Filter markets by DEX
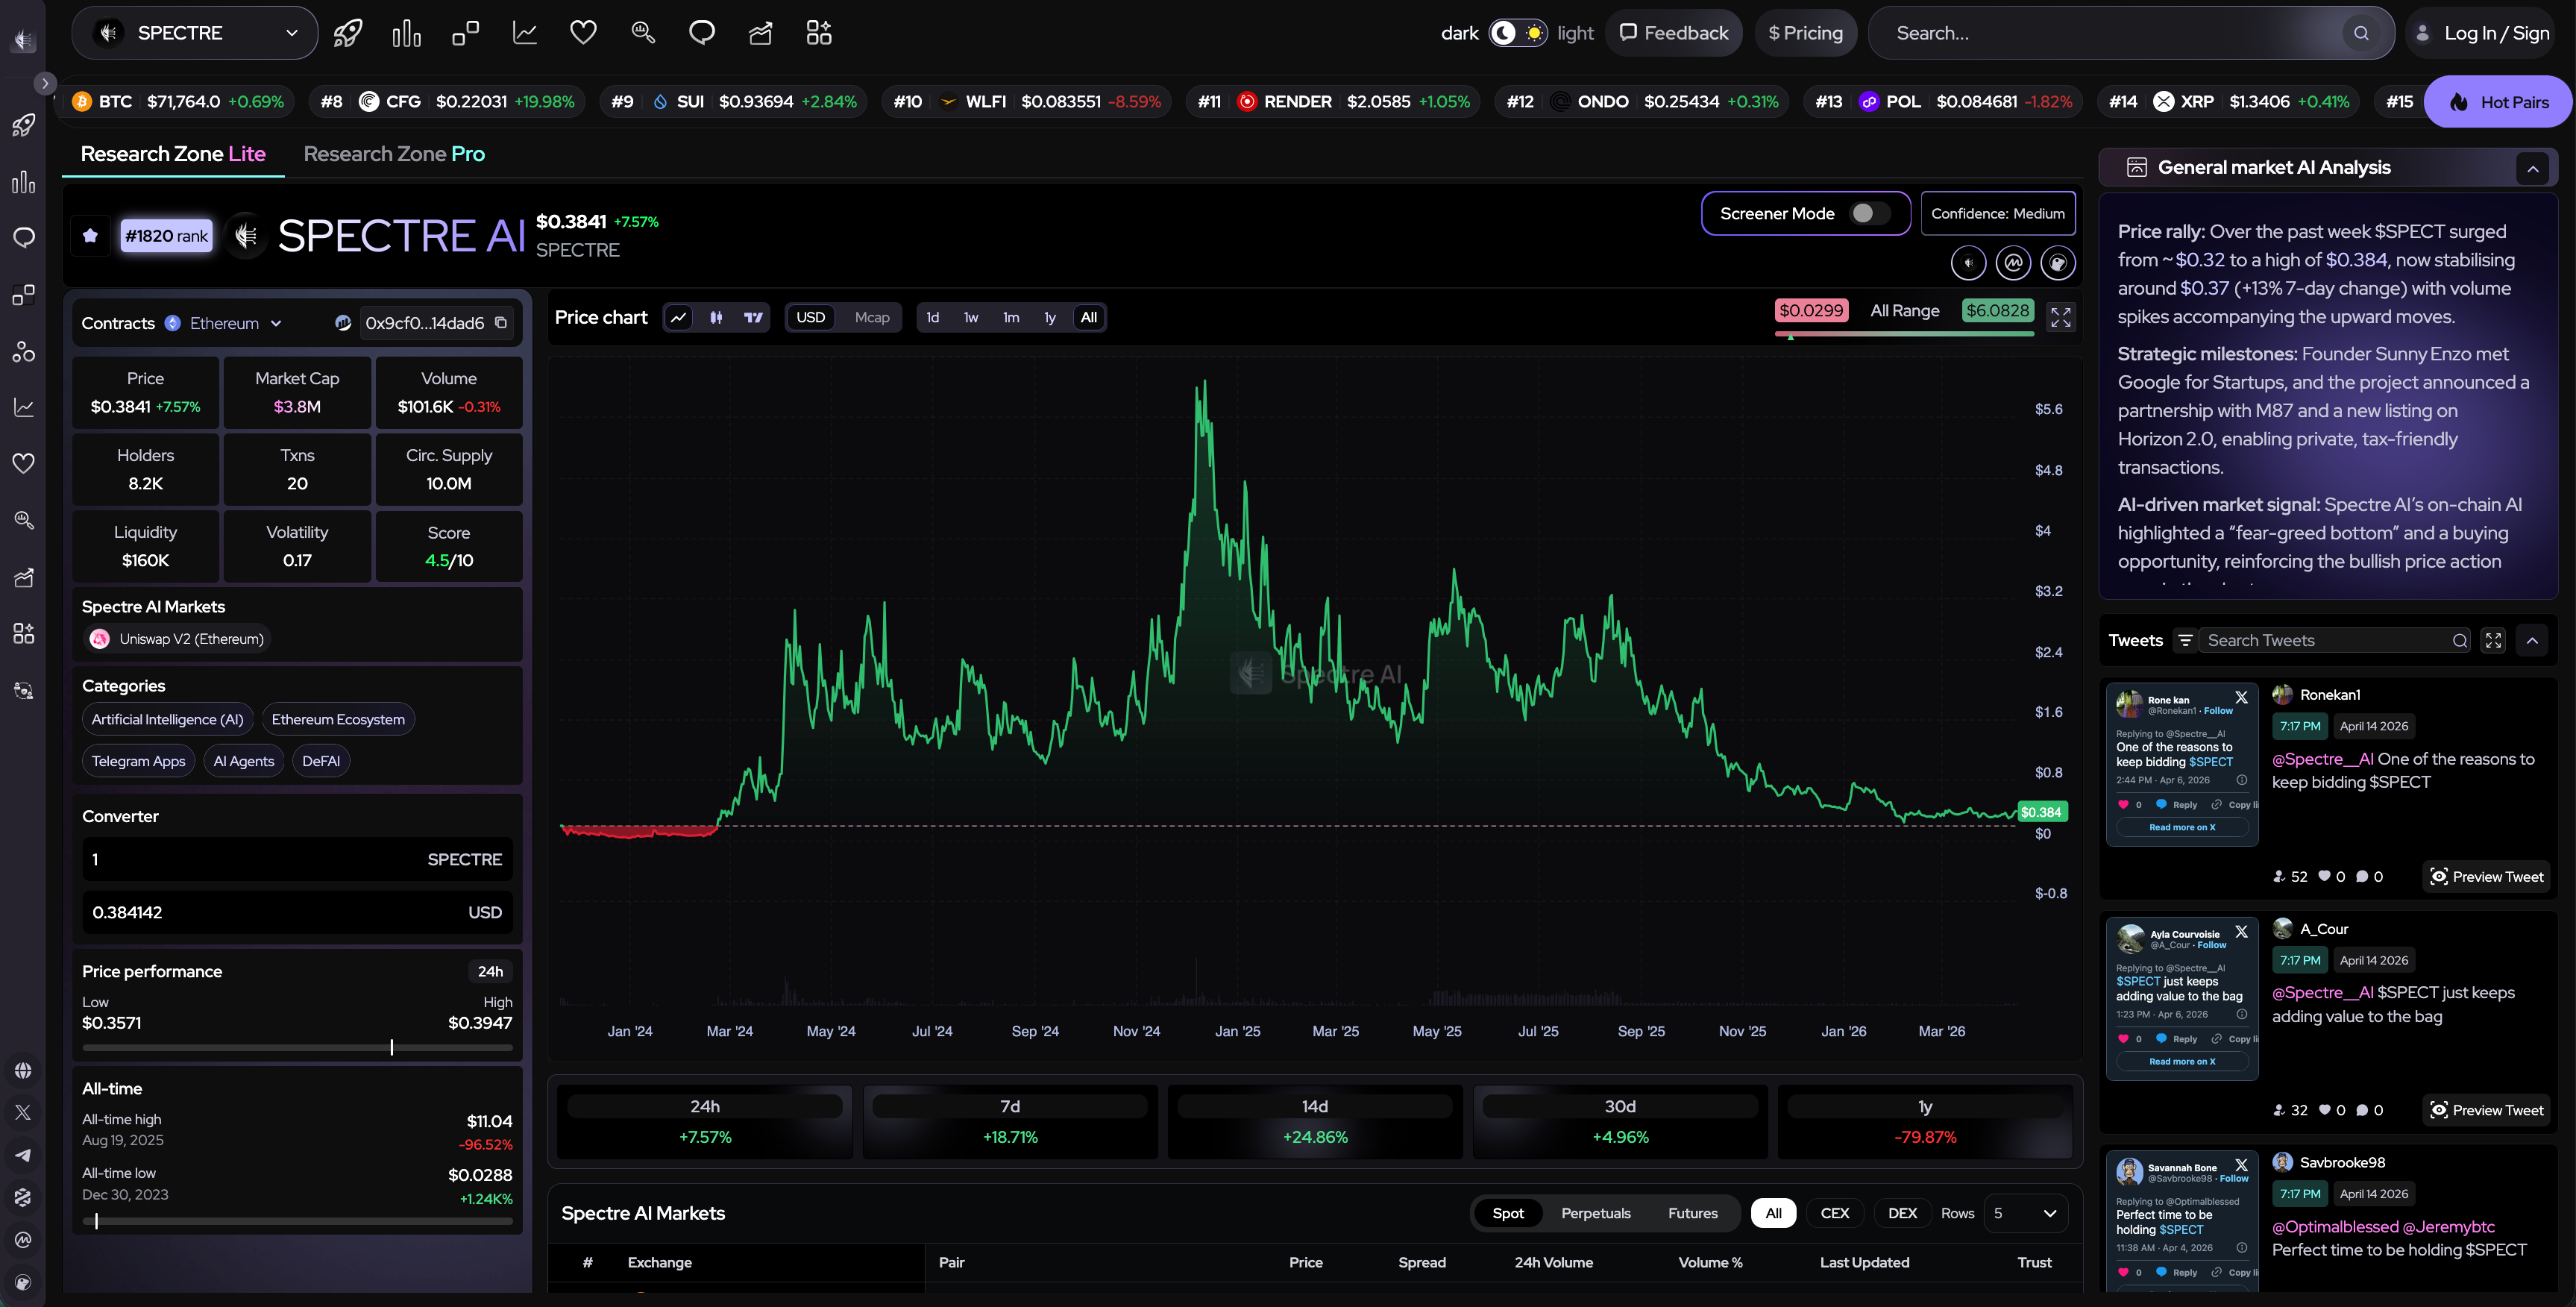 pyautogui.click(x=1902, y=1213)
